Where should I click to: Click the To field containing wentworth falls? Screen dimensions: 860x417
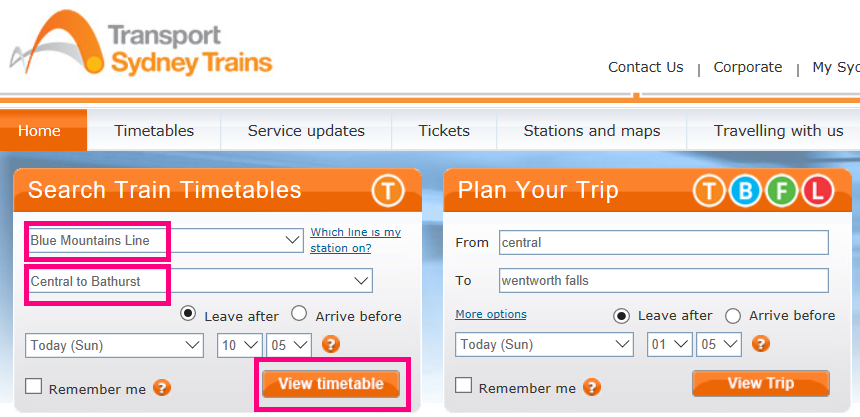point(664,281)
